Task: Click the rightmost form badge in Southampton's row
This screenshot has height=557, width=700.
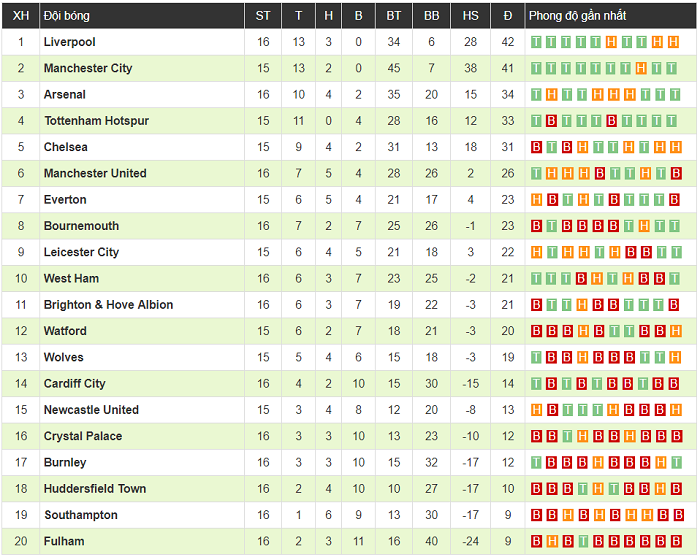Action: [675, 515]
